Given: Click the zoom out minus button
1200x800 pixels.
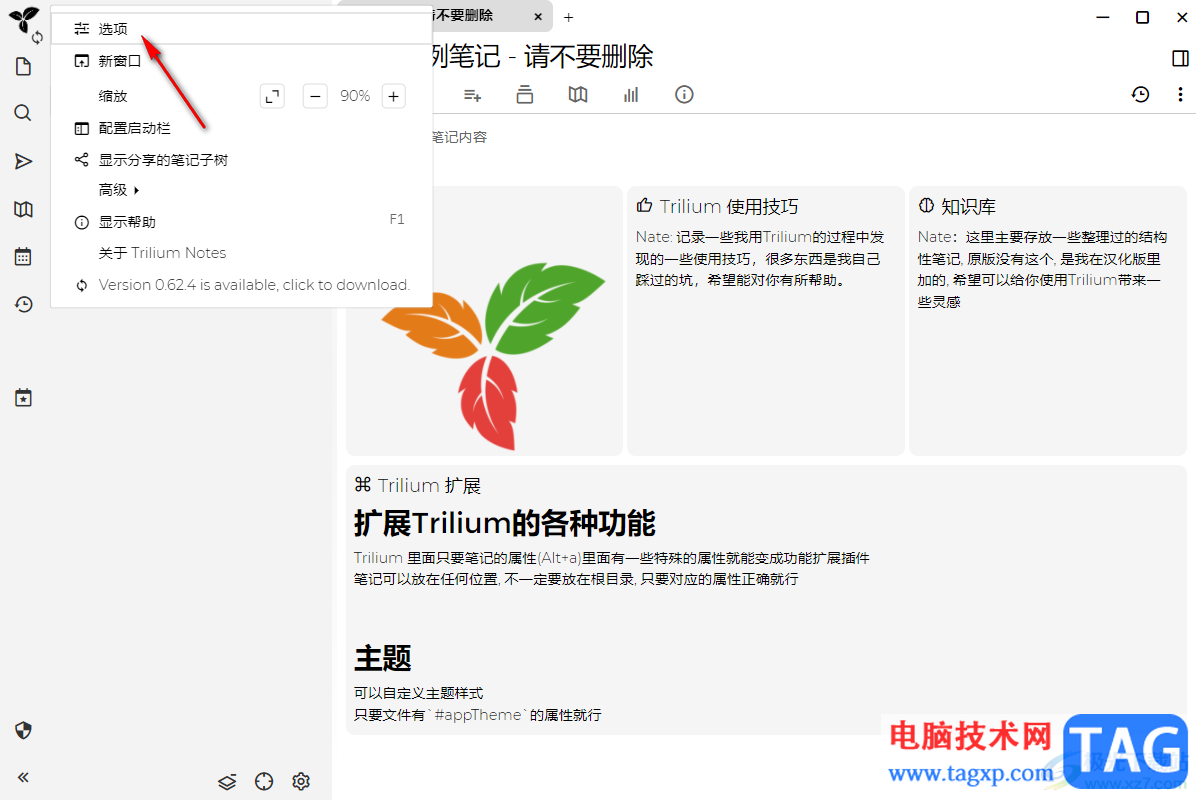Looking at the screenshot, I should pyautogui.click(x=315, y=96).
